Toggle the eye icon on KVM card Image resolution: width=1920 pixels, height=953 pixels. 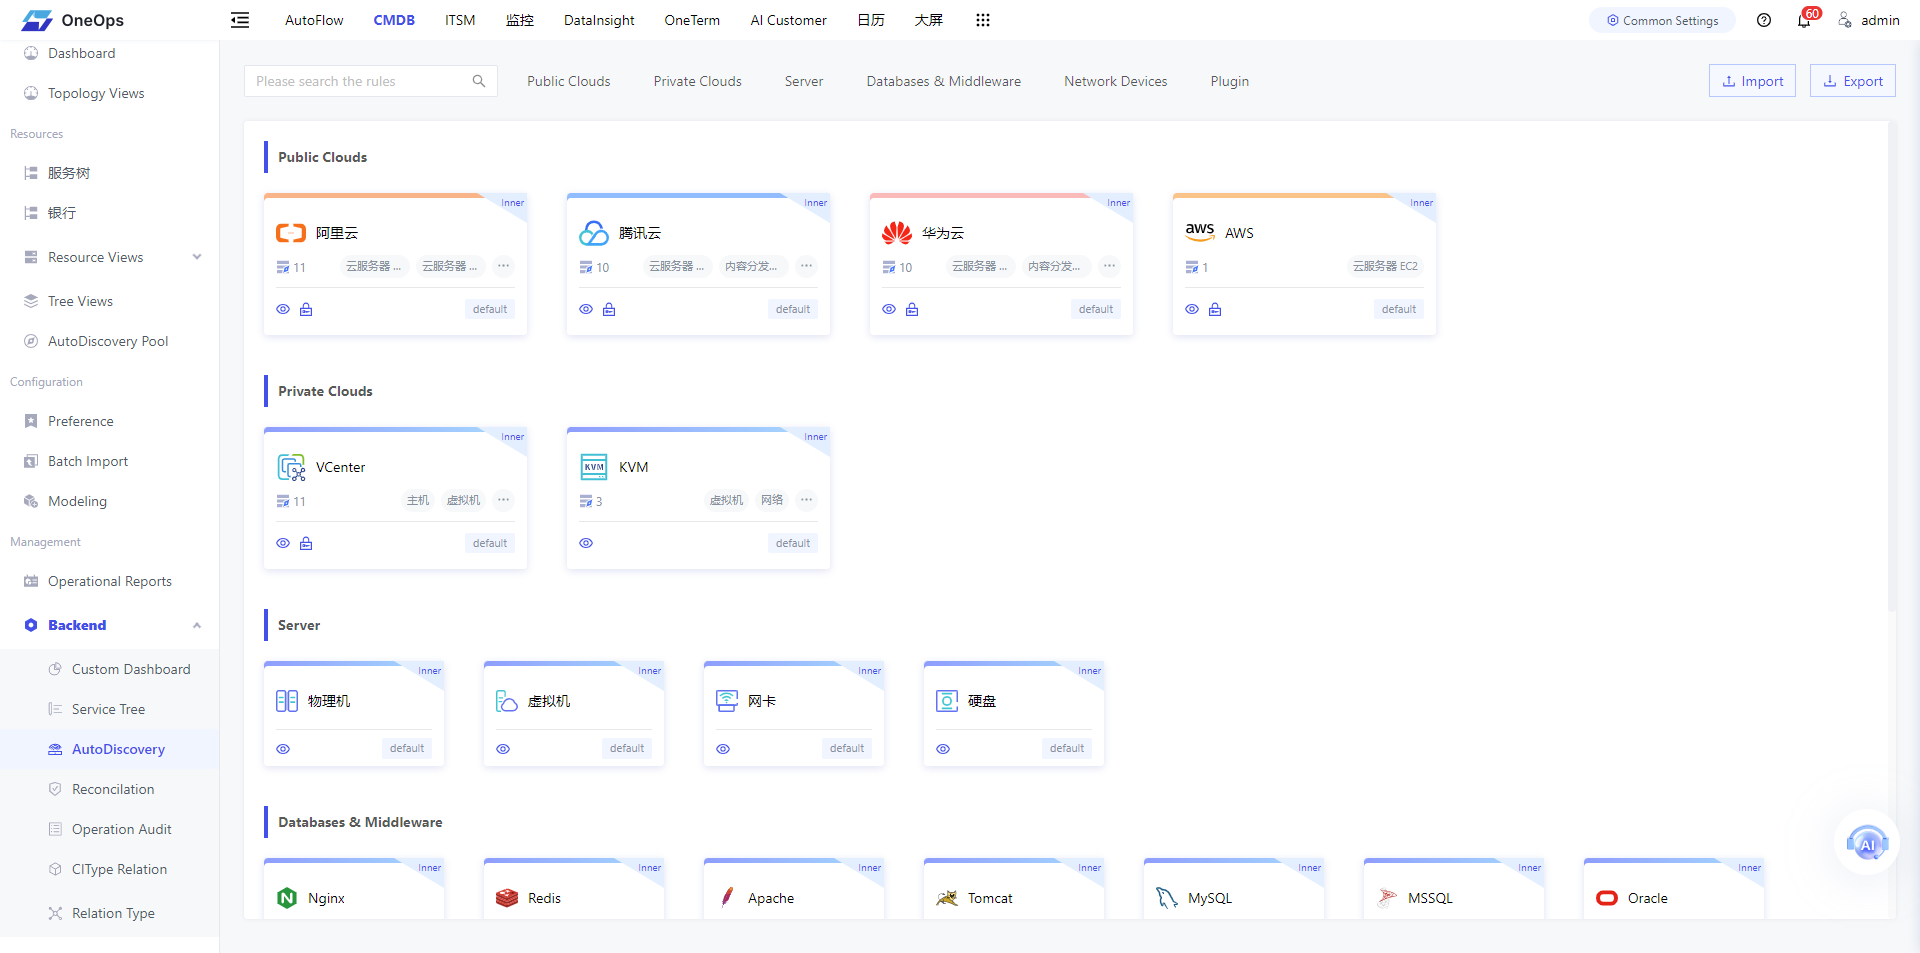pos(586,543)
